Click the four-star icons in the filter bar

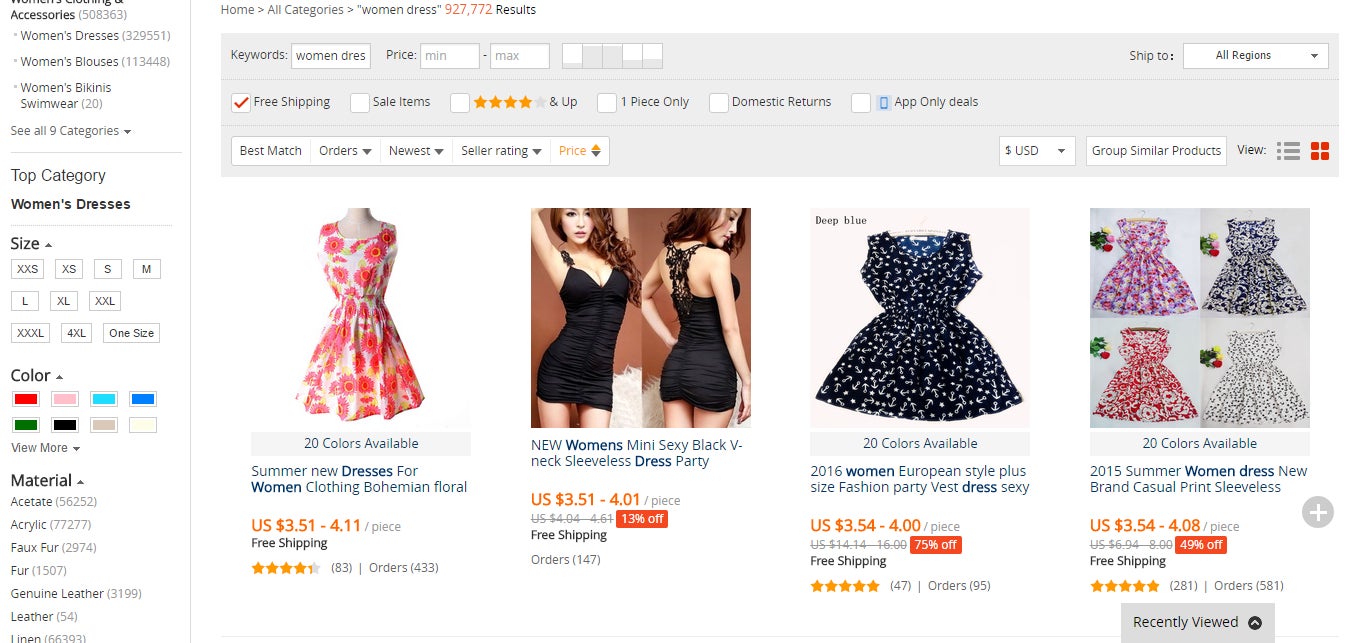click(x=510, y=102)
